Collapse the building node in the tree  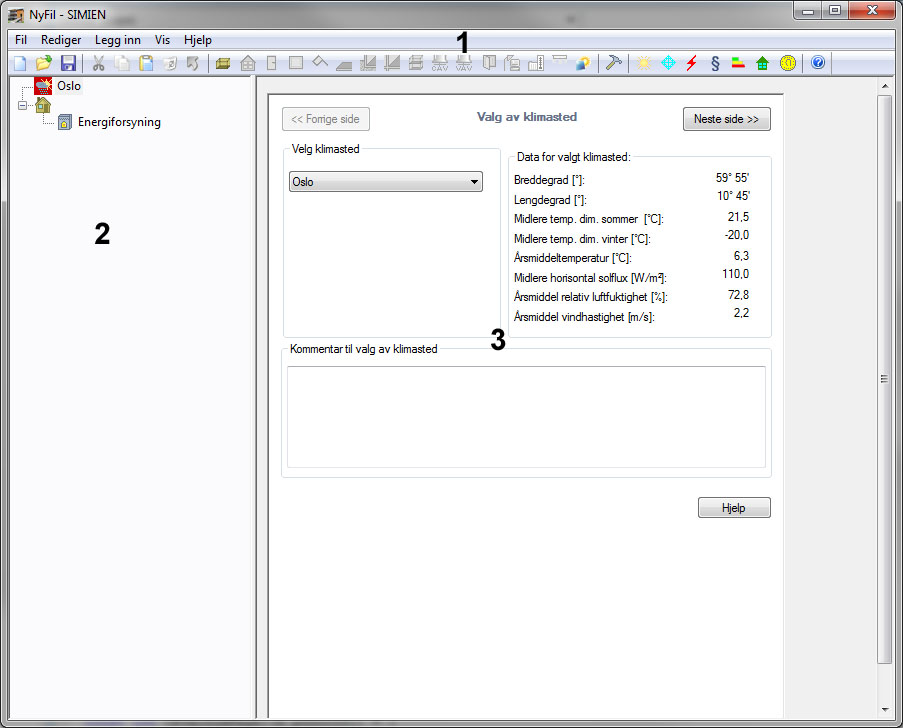pos(22,105)
